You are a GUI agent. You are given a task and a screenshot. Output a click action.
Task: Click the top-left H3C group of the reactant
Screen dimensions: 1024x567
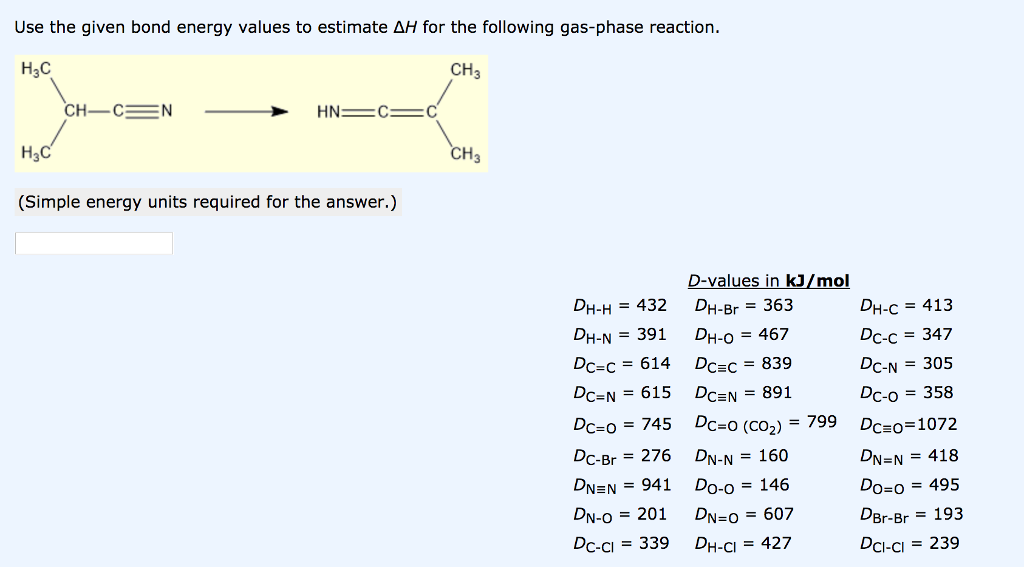[36, 69]
